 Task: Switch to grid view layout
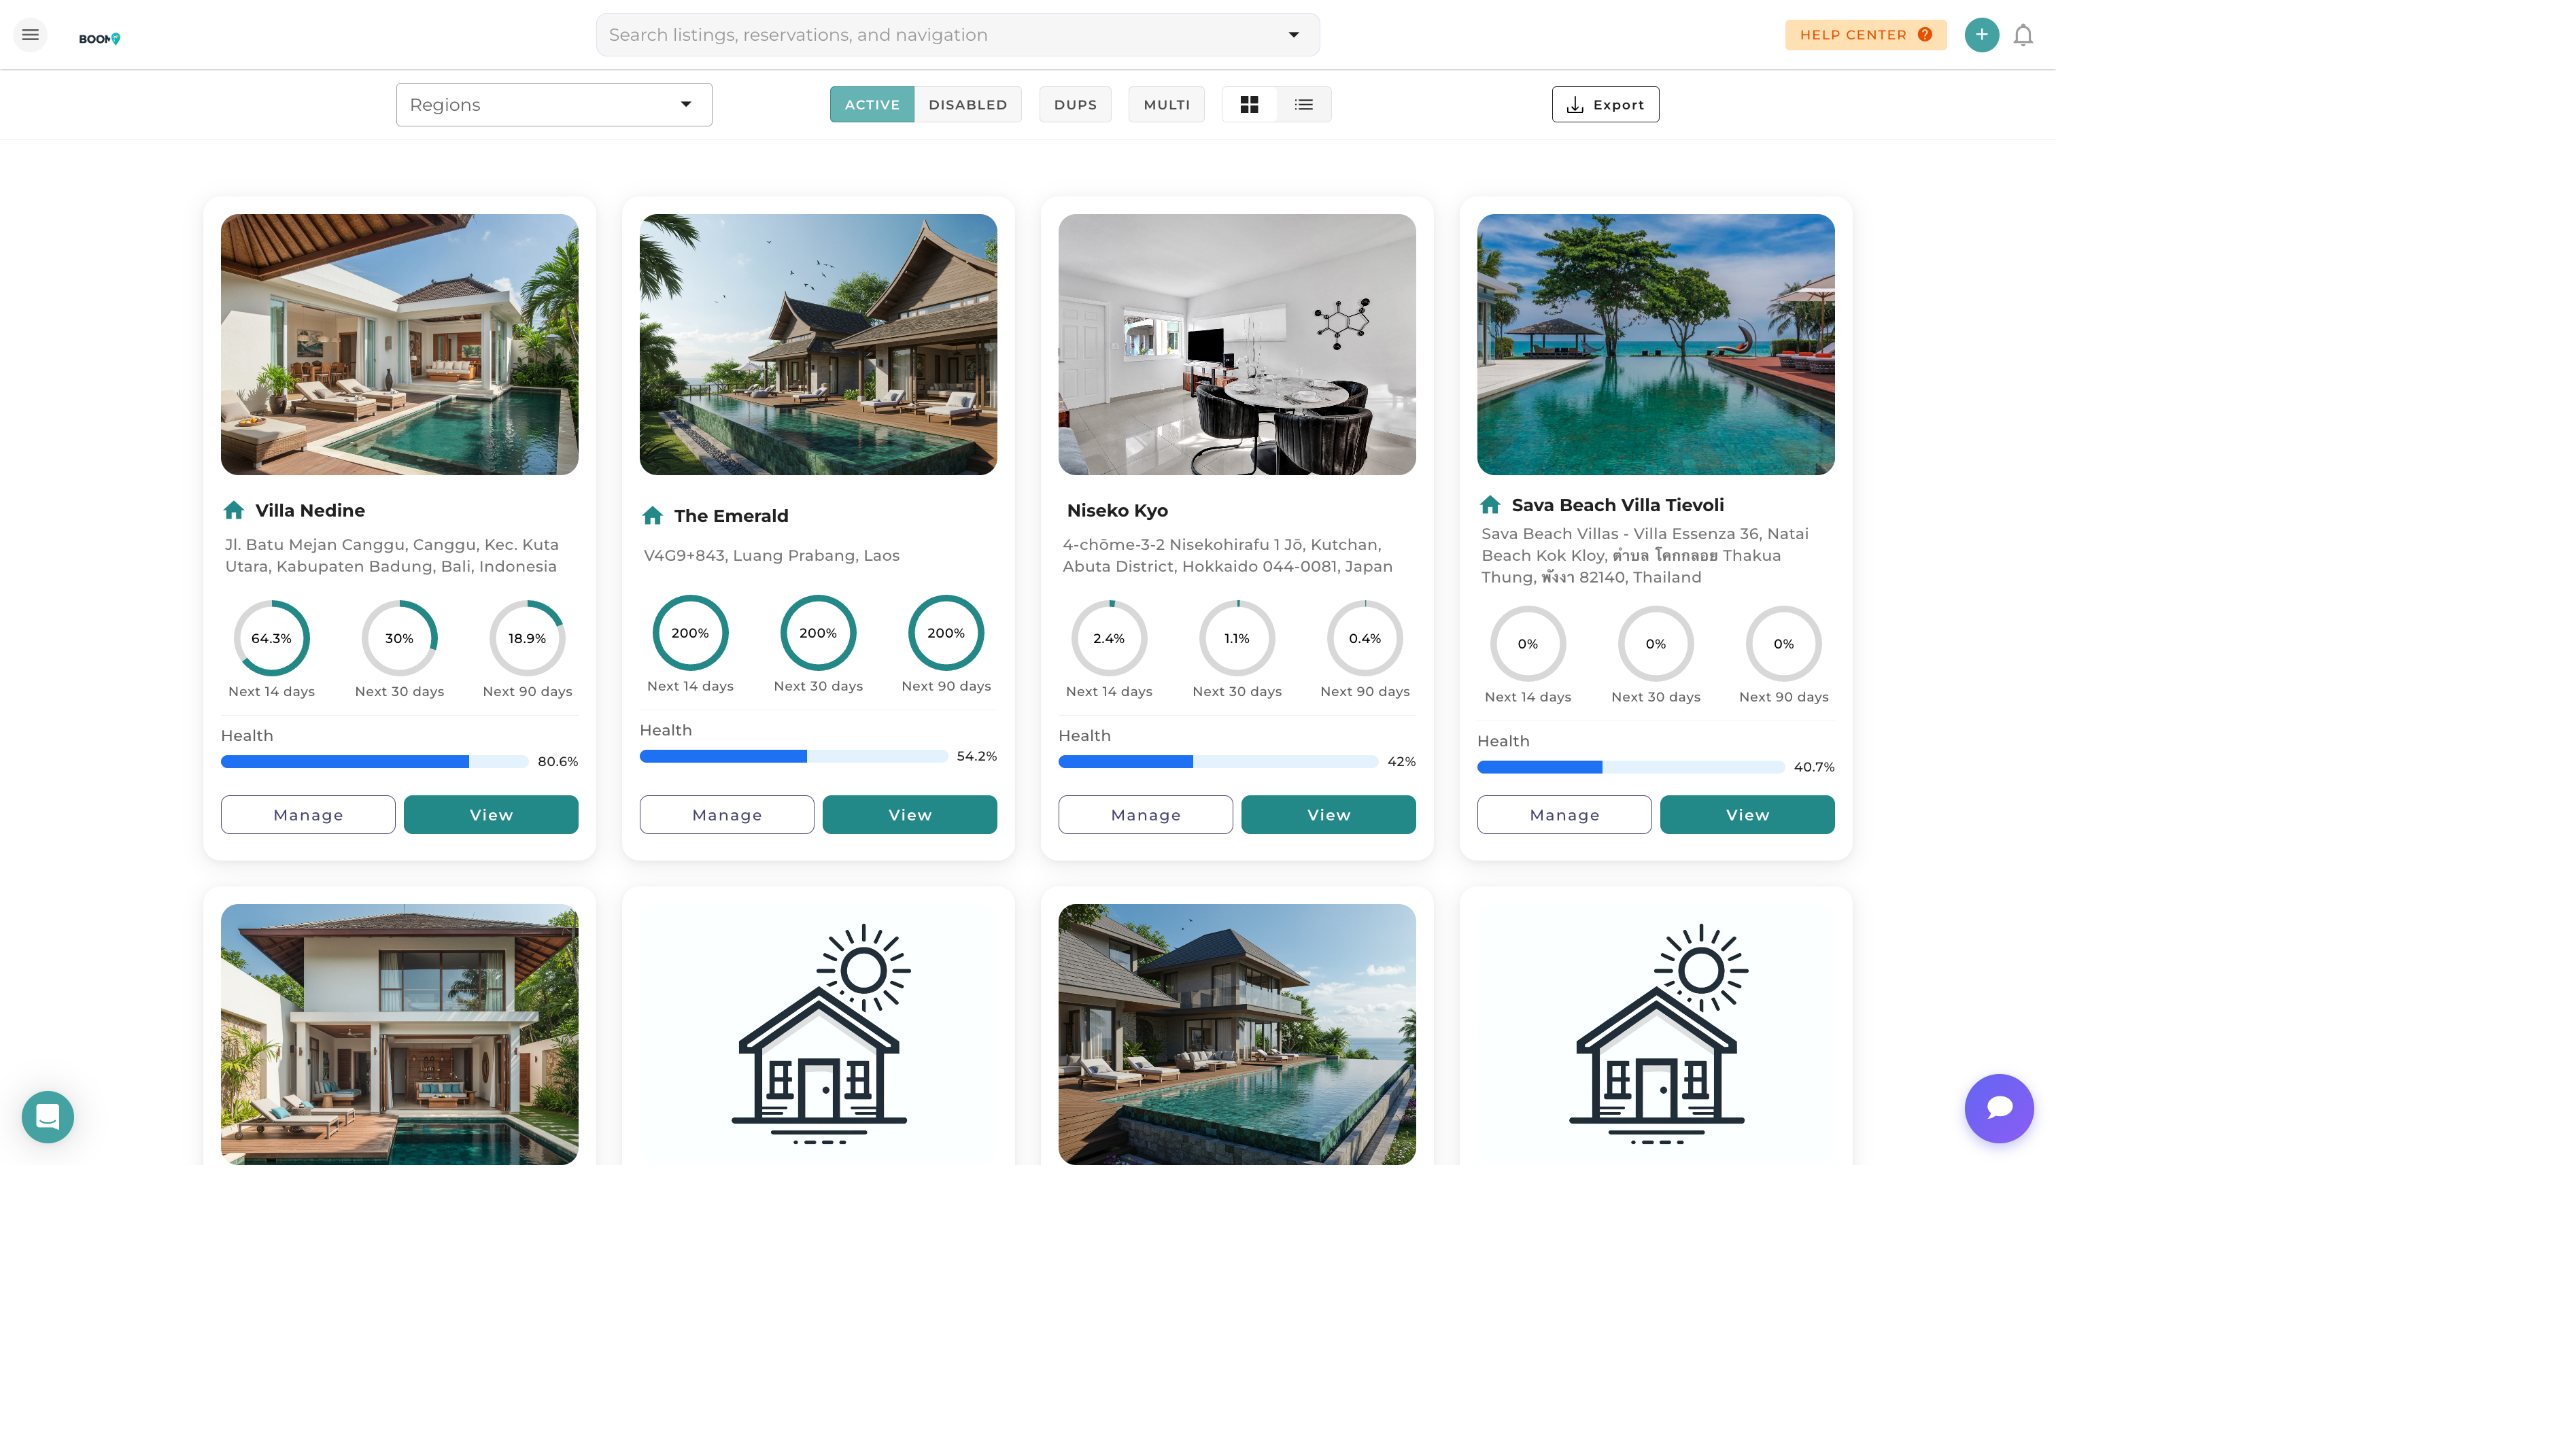tap(1249, 104)
